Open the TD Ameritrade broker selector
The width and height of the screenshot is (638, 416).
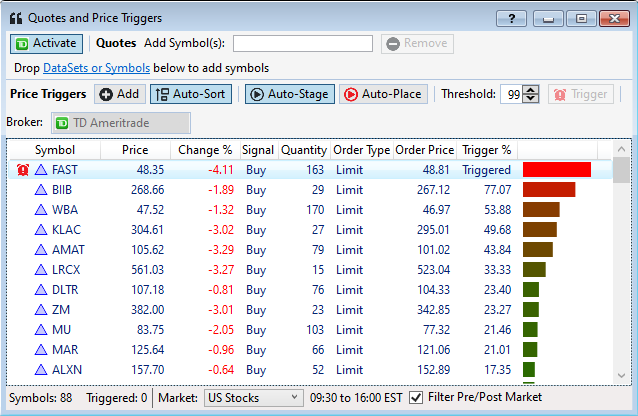(120, 123)
